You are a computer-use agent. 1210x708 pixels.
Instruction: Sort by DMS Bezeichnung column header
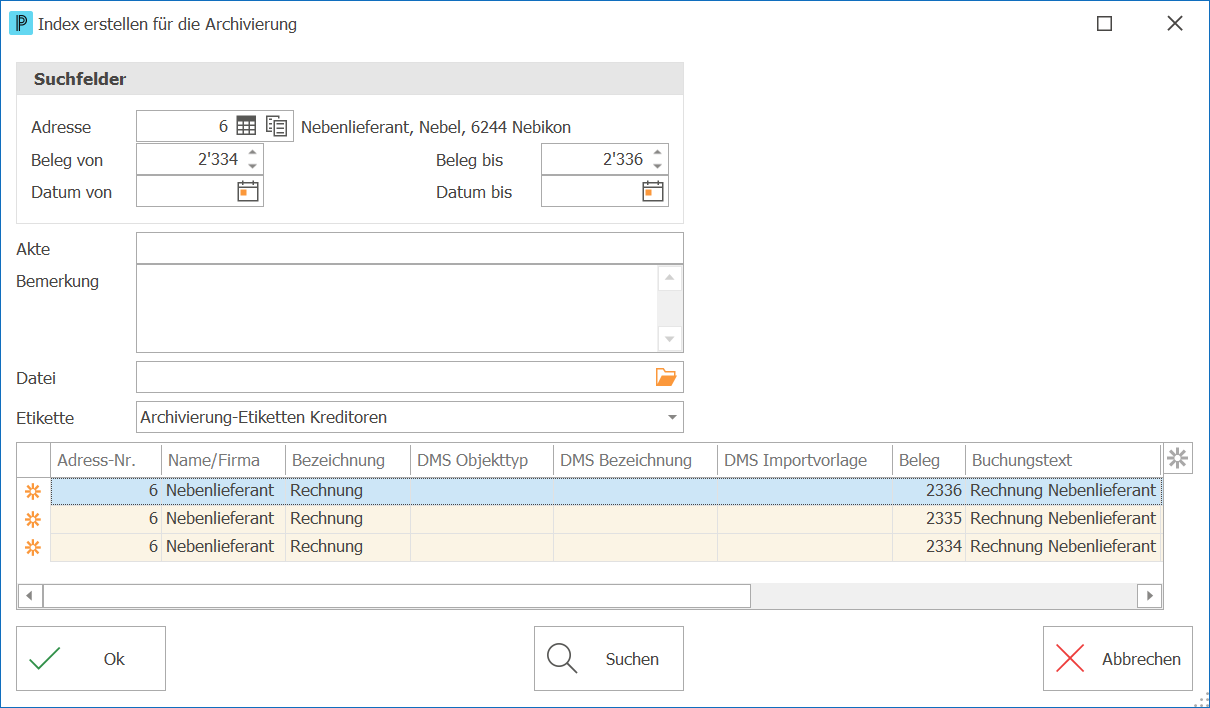coord(636,460)
